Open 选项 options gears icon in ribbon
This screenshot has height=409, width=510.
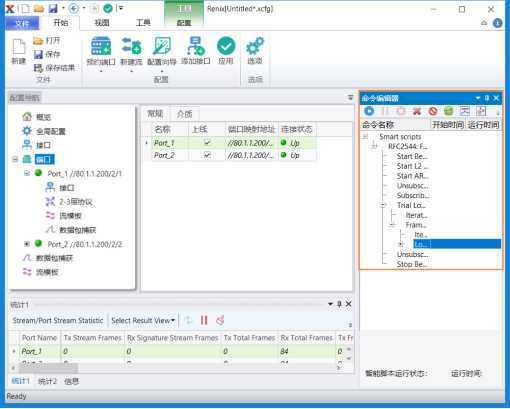point(255,50)
